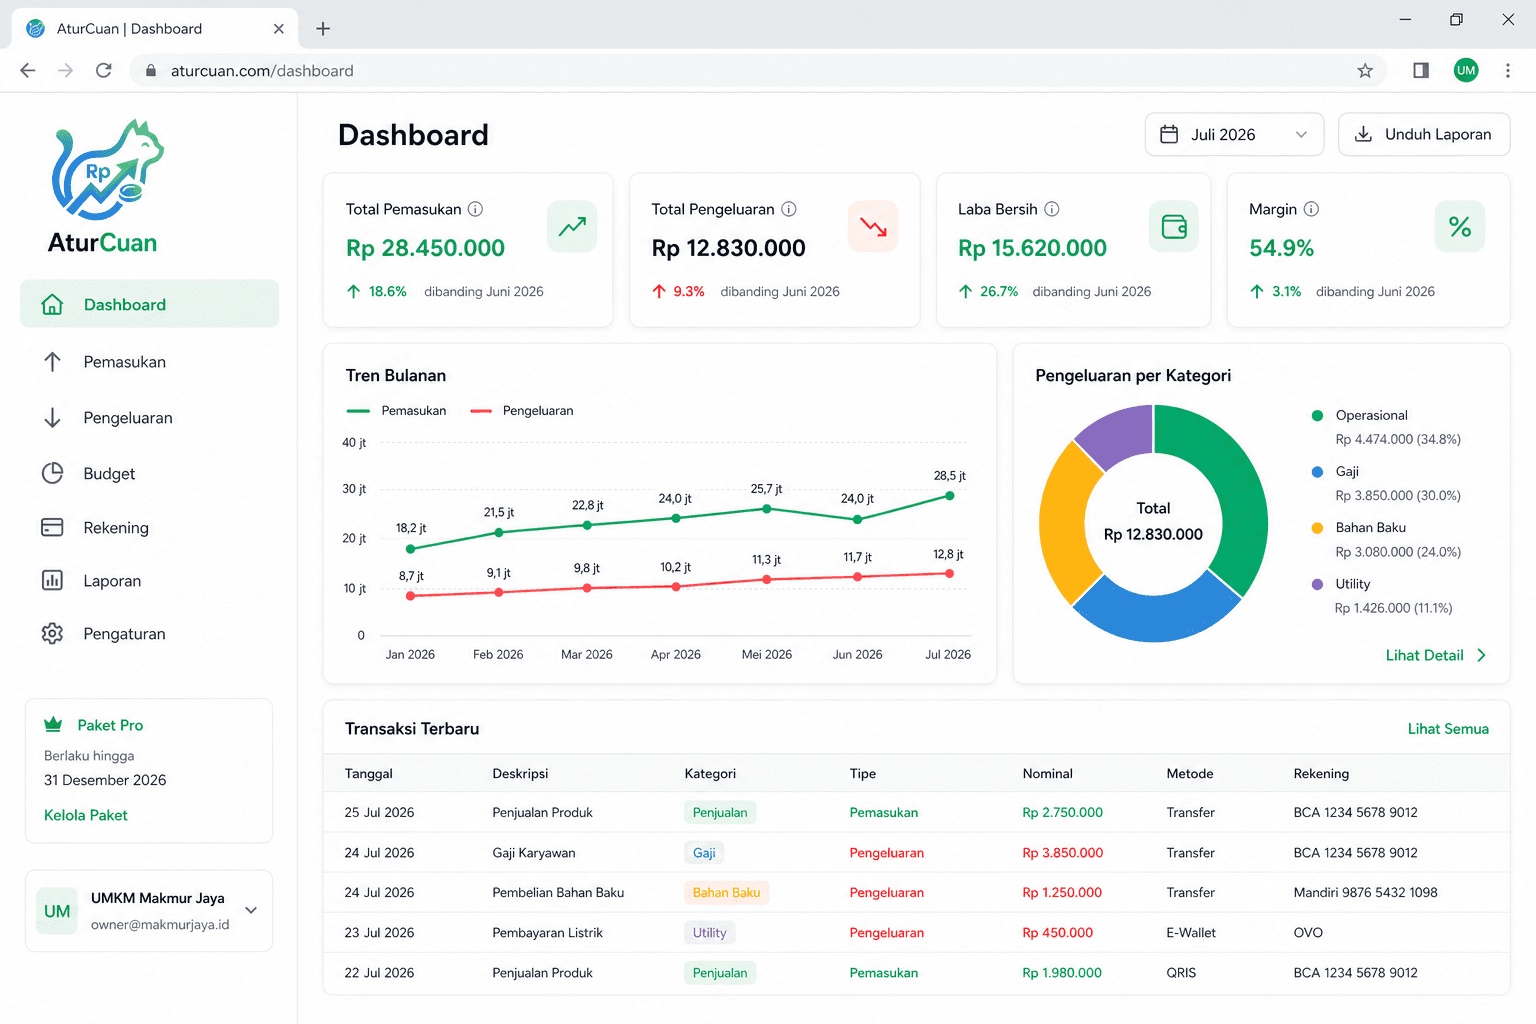
Task: Open a new browser tab
Action: tap(323, 28)
